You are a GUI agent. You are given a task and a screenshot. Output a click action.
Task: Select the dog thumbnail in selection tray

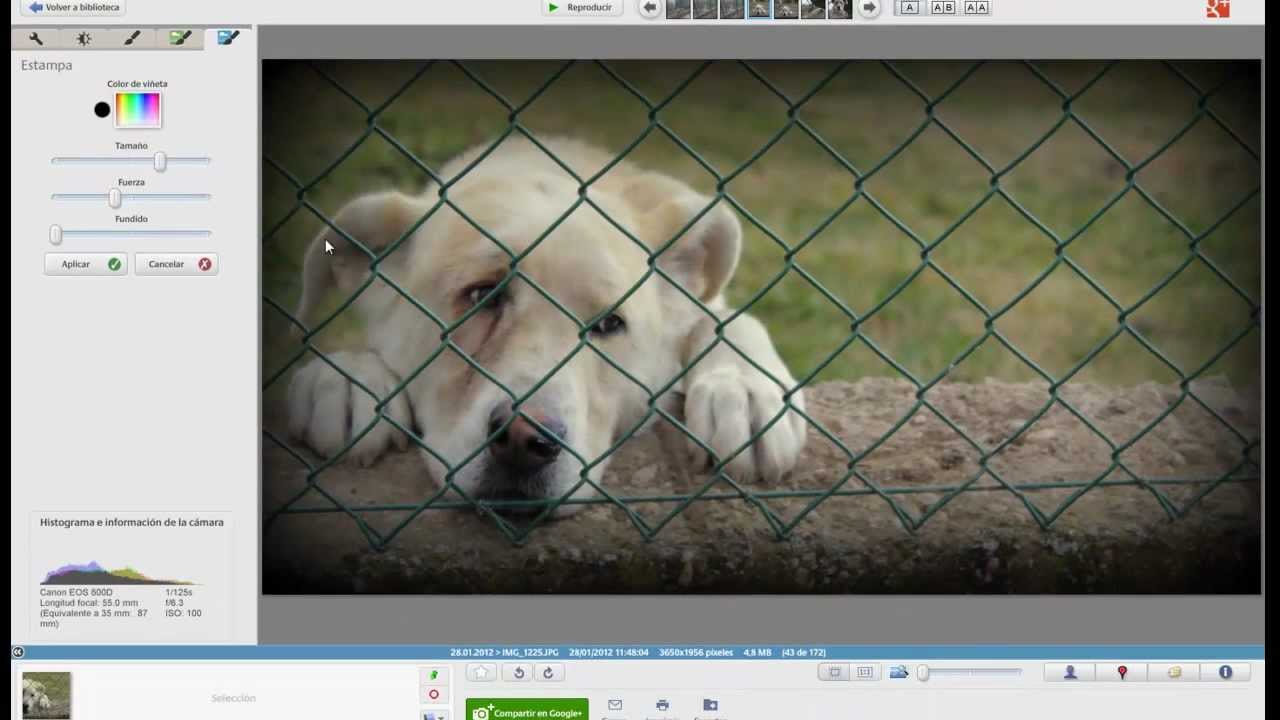(46, 695)
